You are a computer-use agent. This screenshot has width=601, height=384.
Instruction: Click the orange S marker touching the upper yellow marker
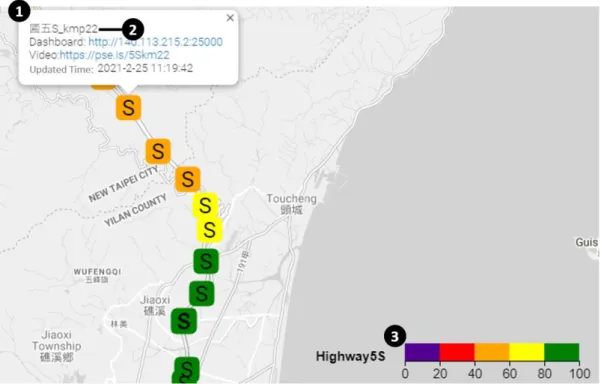[188, 179]
